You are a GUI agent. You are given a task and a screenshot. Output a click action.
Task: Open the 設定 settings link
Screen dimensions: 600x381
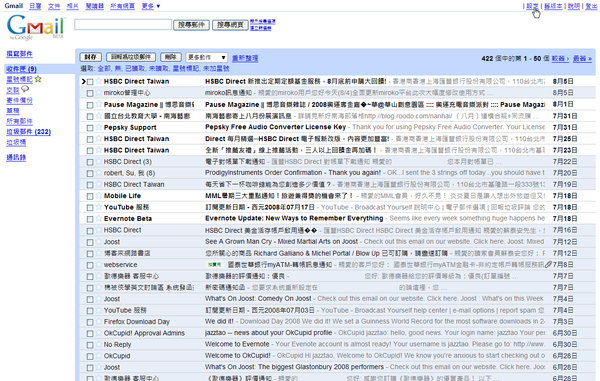(x=532, y=6)
